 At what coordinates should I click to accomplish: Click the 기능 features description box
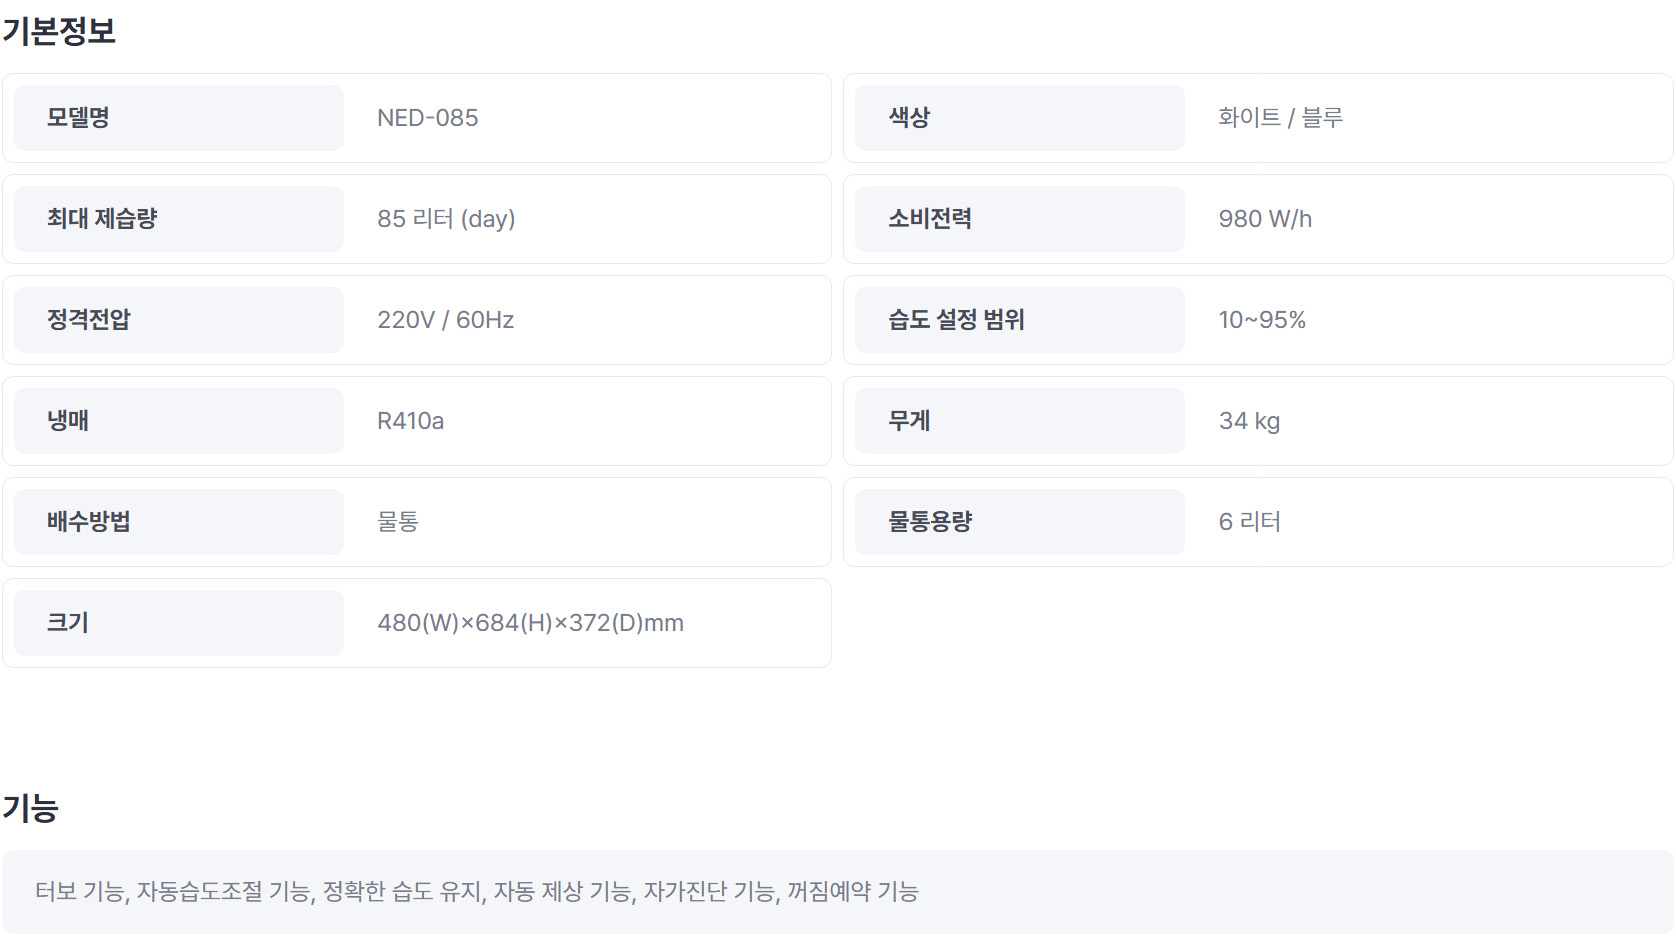pyautogui.click(x=837, y=892)
